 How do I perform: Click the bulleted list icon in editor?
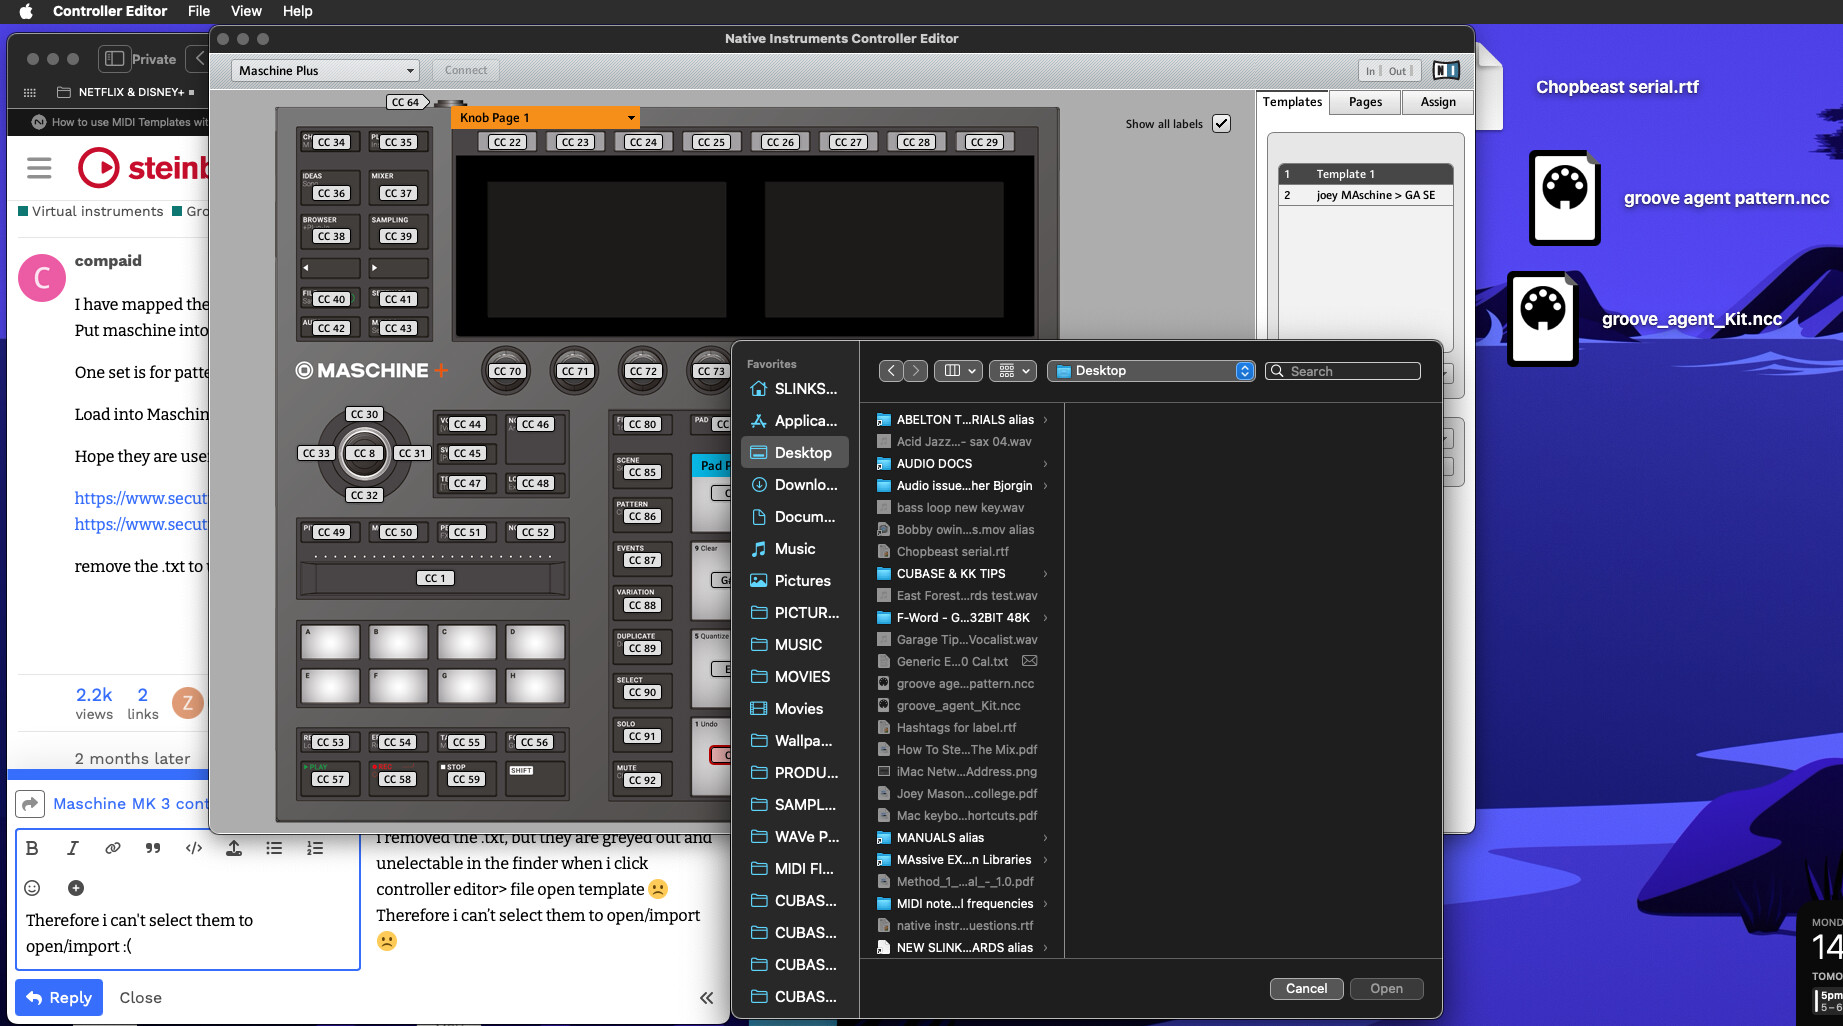coord(274,848)
